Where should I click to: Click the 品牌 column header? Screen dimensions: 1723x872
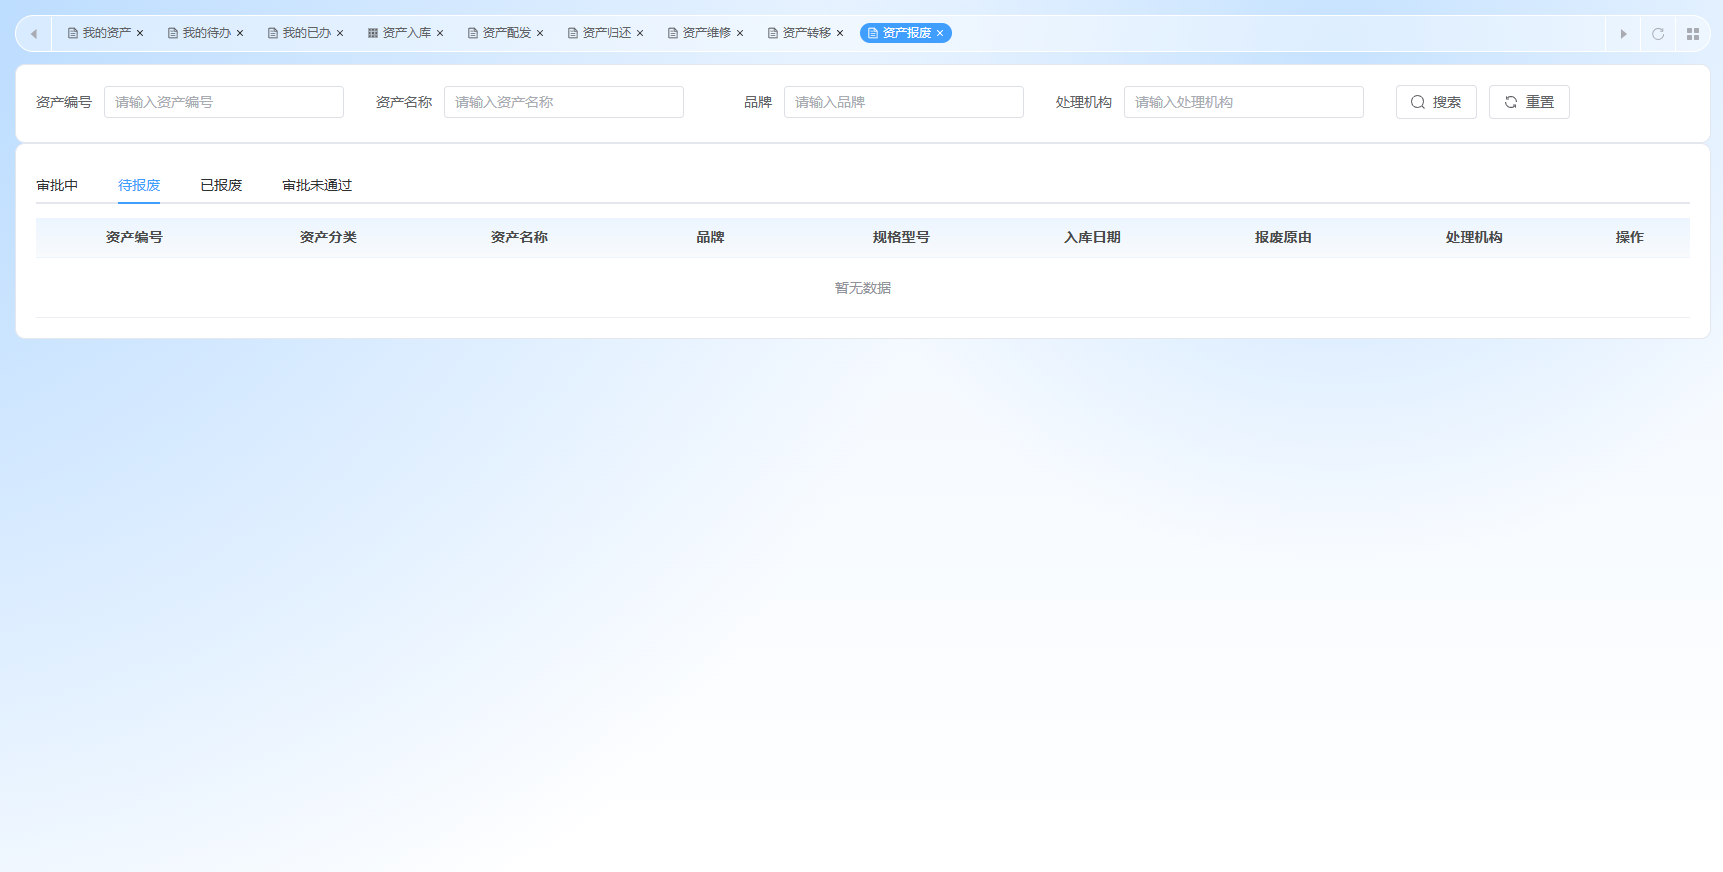tap(710, 237)
